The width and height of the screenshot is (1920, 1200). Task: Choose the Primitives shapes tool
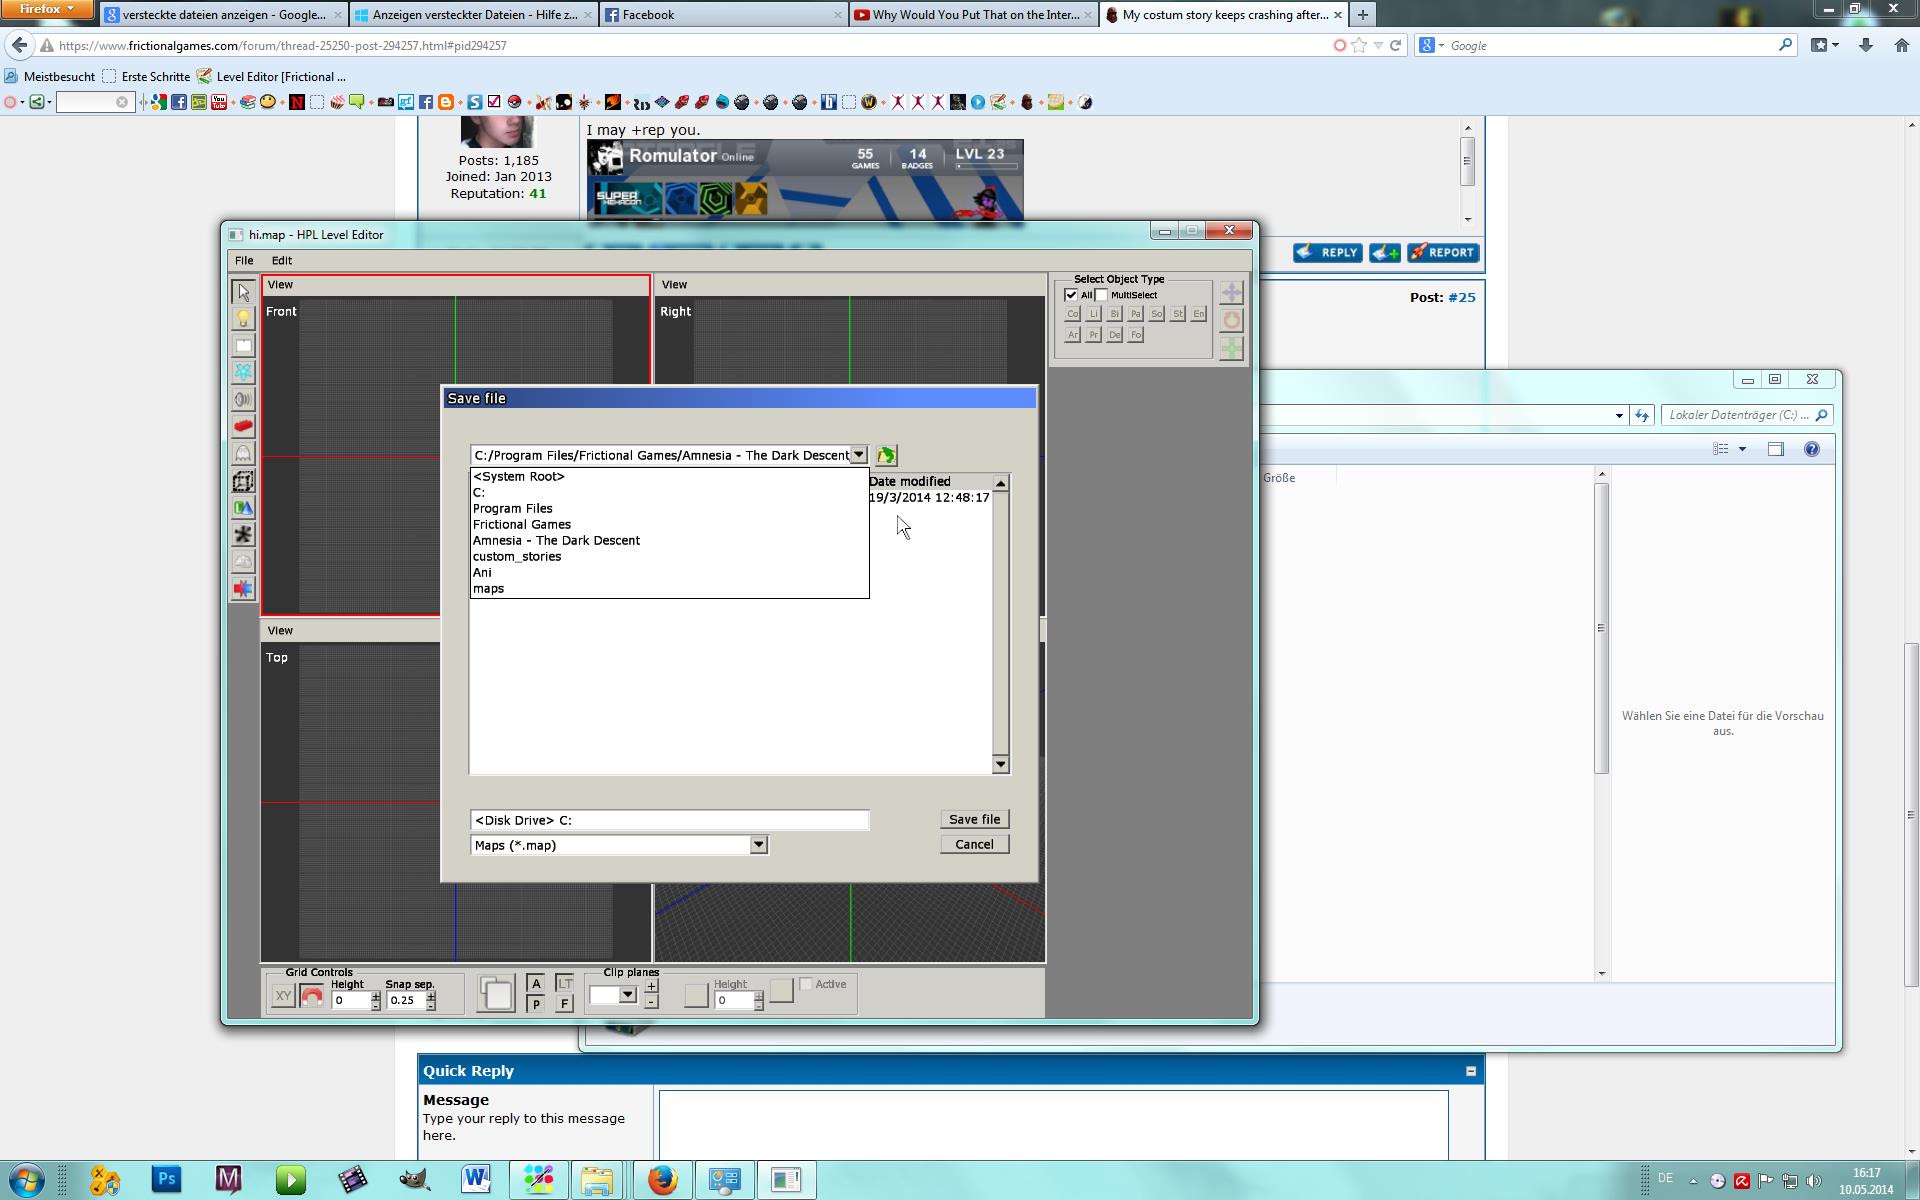click(243, 508)
